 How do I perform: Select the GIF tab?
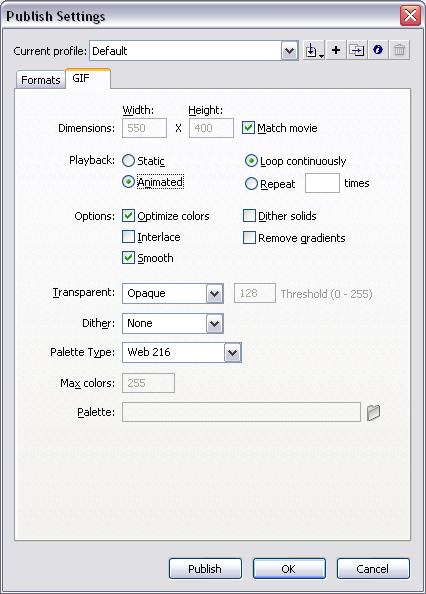(x=88, y=78)
